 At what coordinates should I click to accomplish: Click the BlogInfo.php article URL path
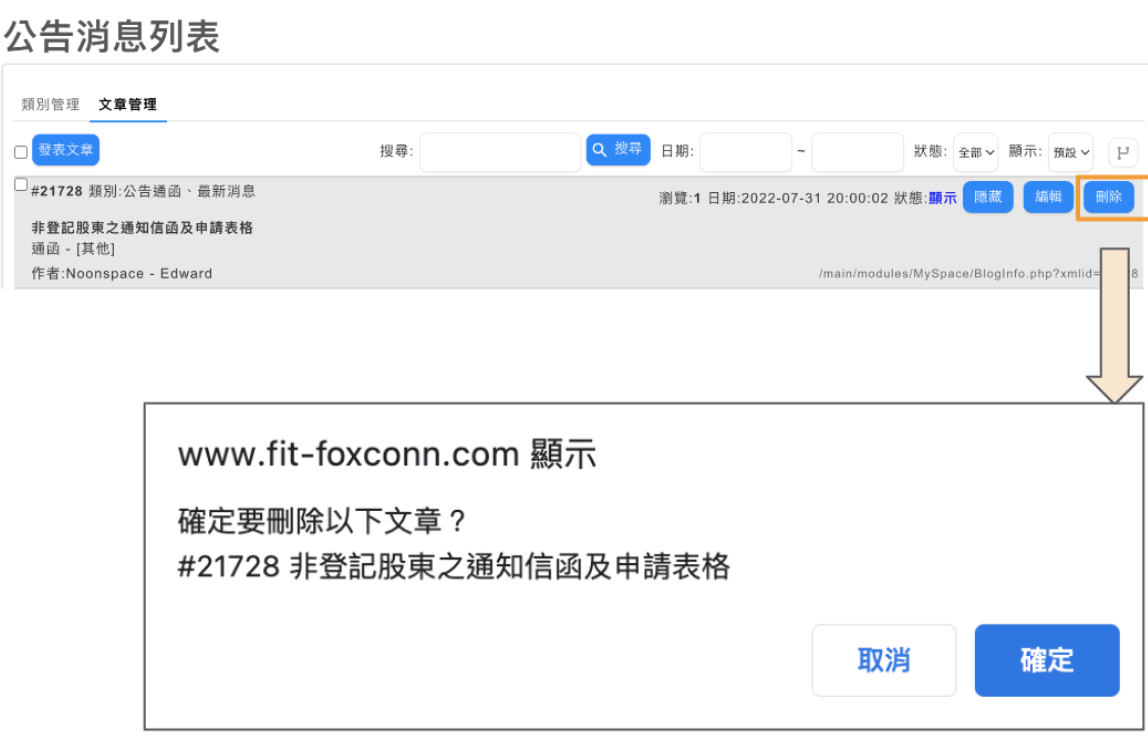pyautogui.click(x=978, y=273)
